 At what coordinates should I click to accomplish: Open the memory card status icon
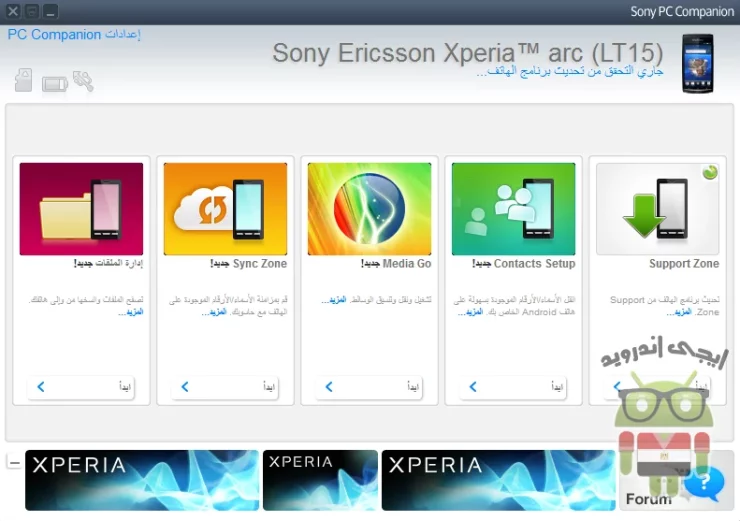[23, 80]
